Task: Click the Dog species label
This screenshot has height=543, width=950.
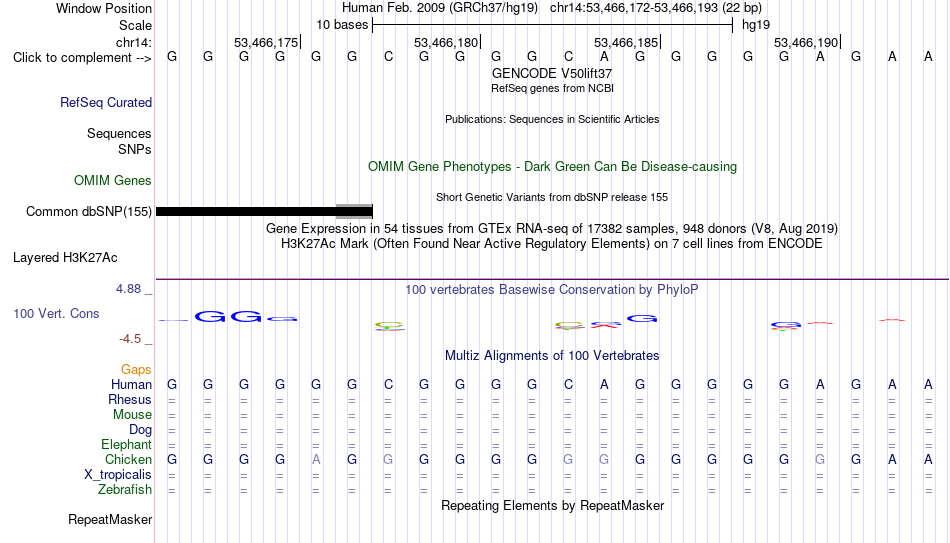Action: click(x=141, y=430)
